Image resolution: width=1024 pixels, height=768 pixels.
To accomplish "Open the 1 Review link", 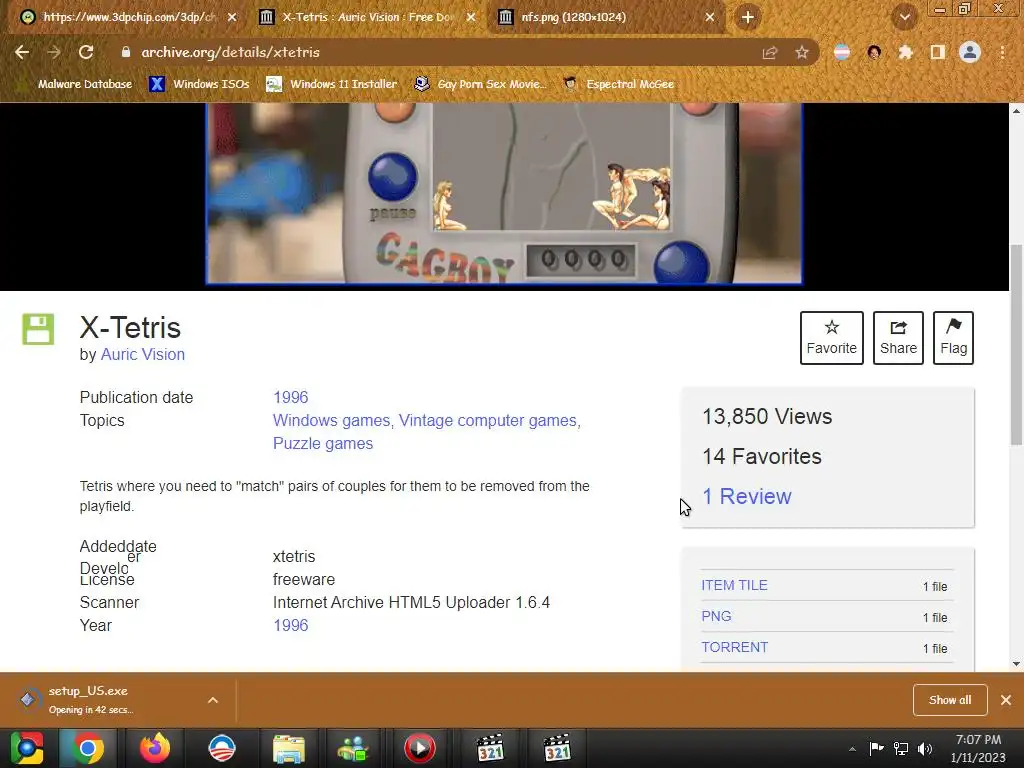I will 746,496.
